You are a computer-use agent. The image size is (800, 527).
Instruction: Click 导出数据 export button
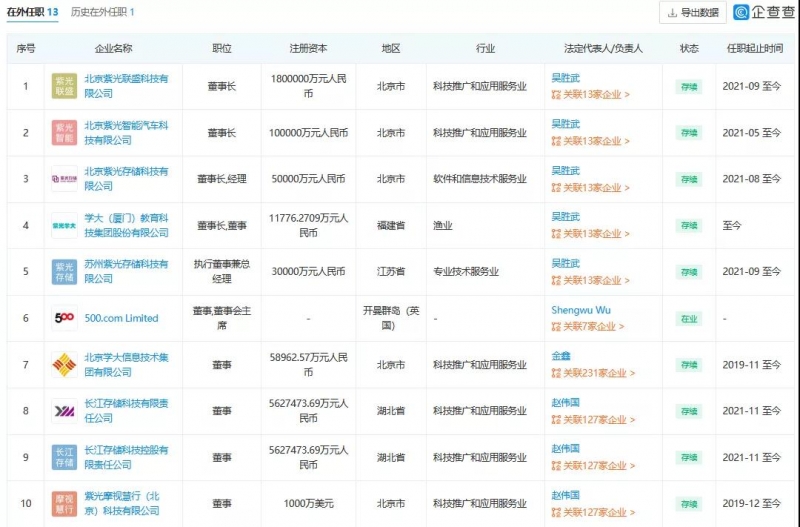[x=693, y=12]
